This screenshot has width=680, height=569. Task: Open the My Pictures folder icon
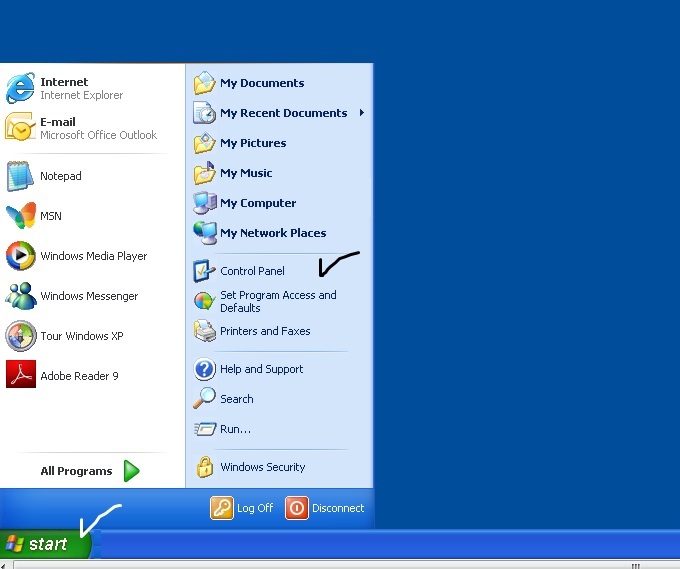click(204, 143)
